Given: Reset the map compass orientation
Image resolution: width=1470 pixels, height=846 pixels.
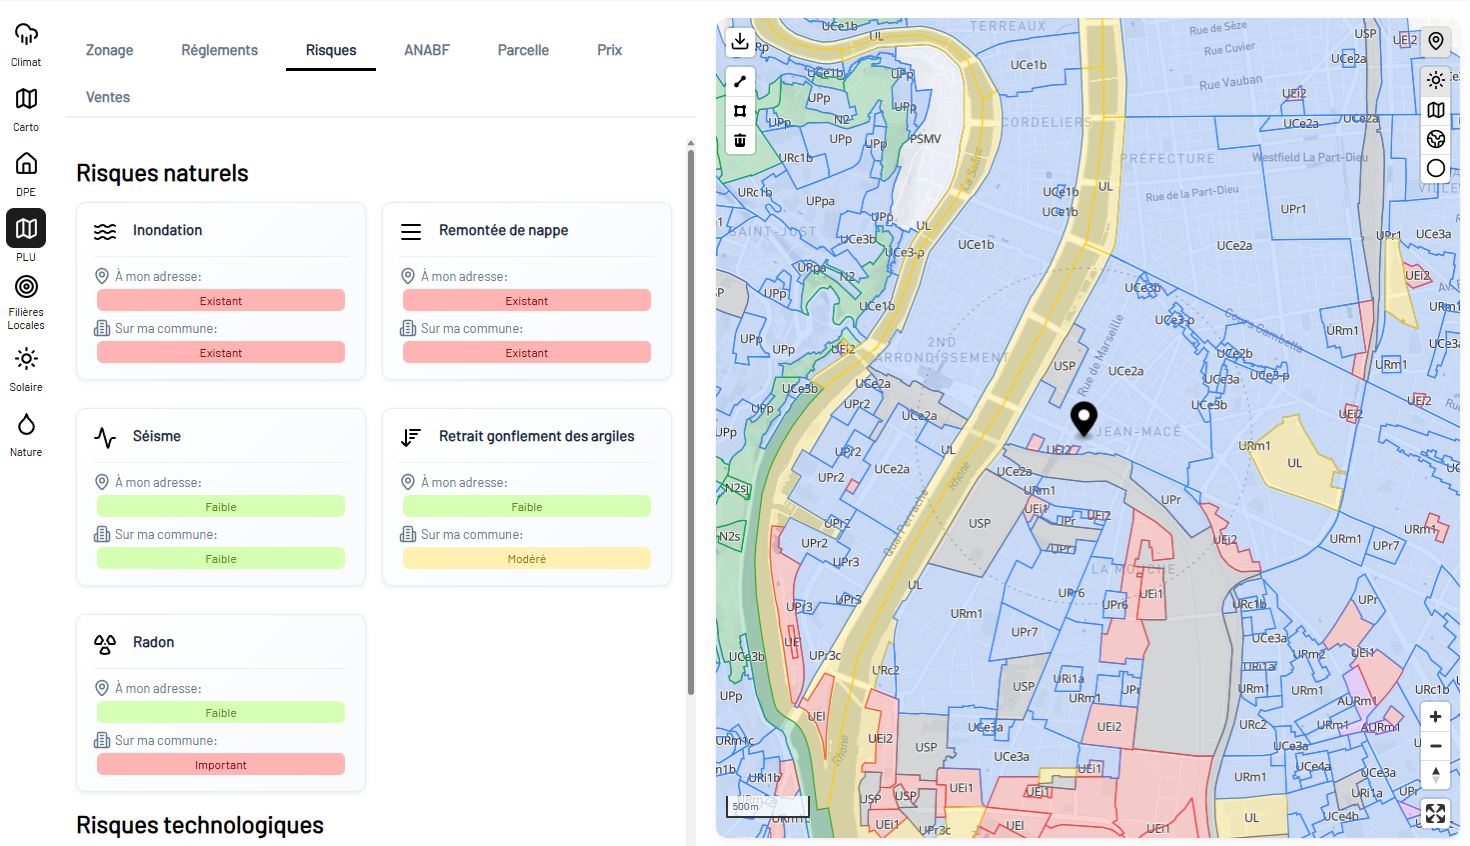Looking at the screenshot, I should [x=1435, y=774].
